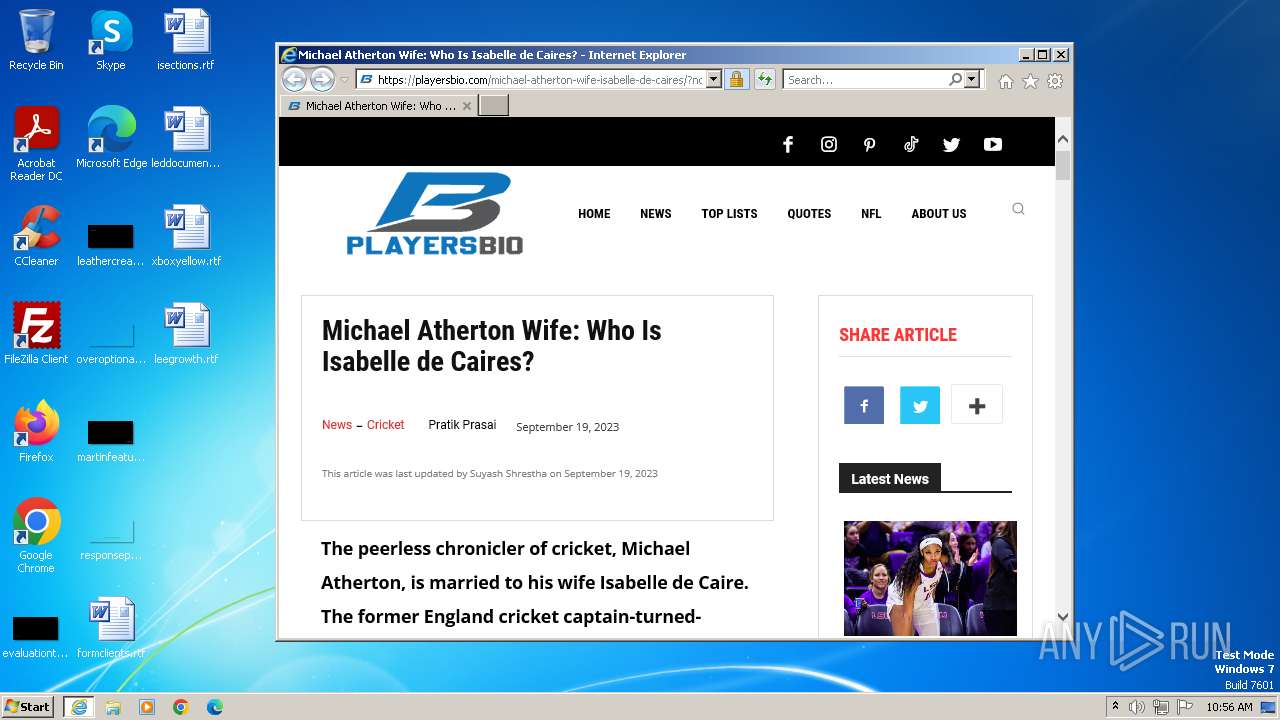Image resolution: width=1280 pixels, height=720 pixels.
Task: Open Chrome from the taskbar
Action: (180, 707)
